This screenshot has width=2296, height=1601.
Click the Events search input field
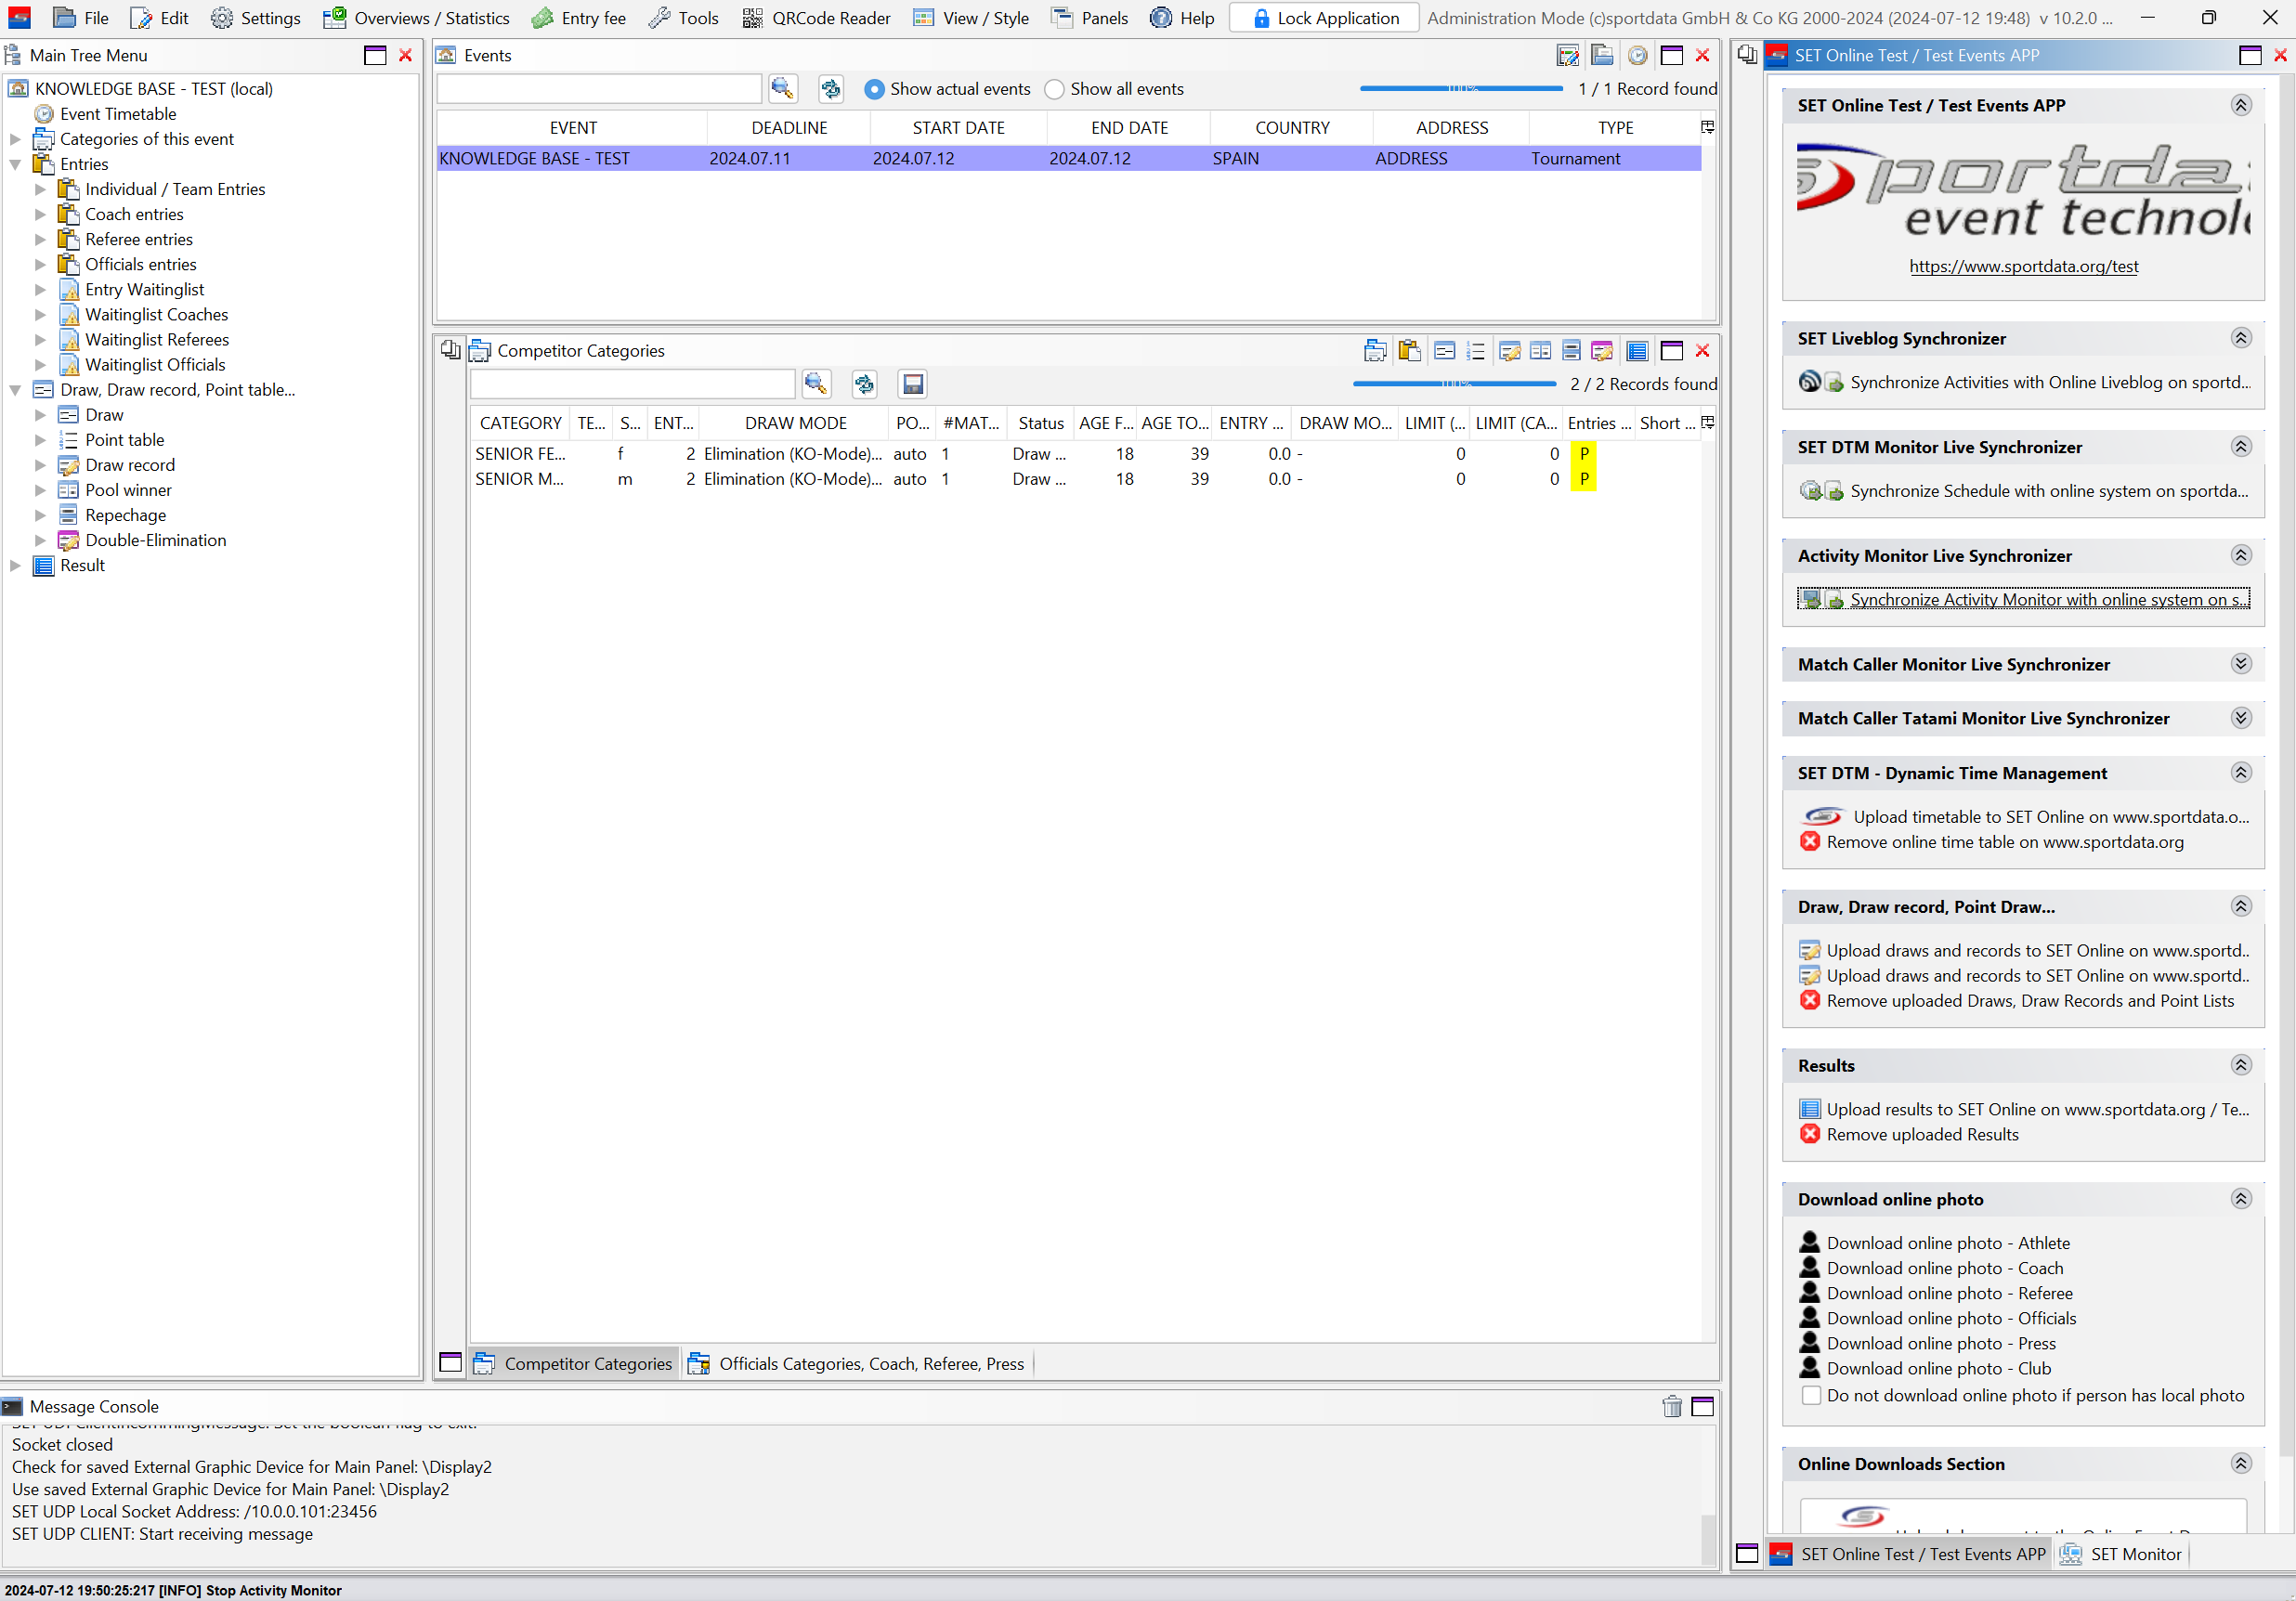[599, 89]
